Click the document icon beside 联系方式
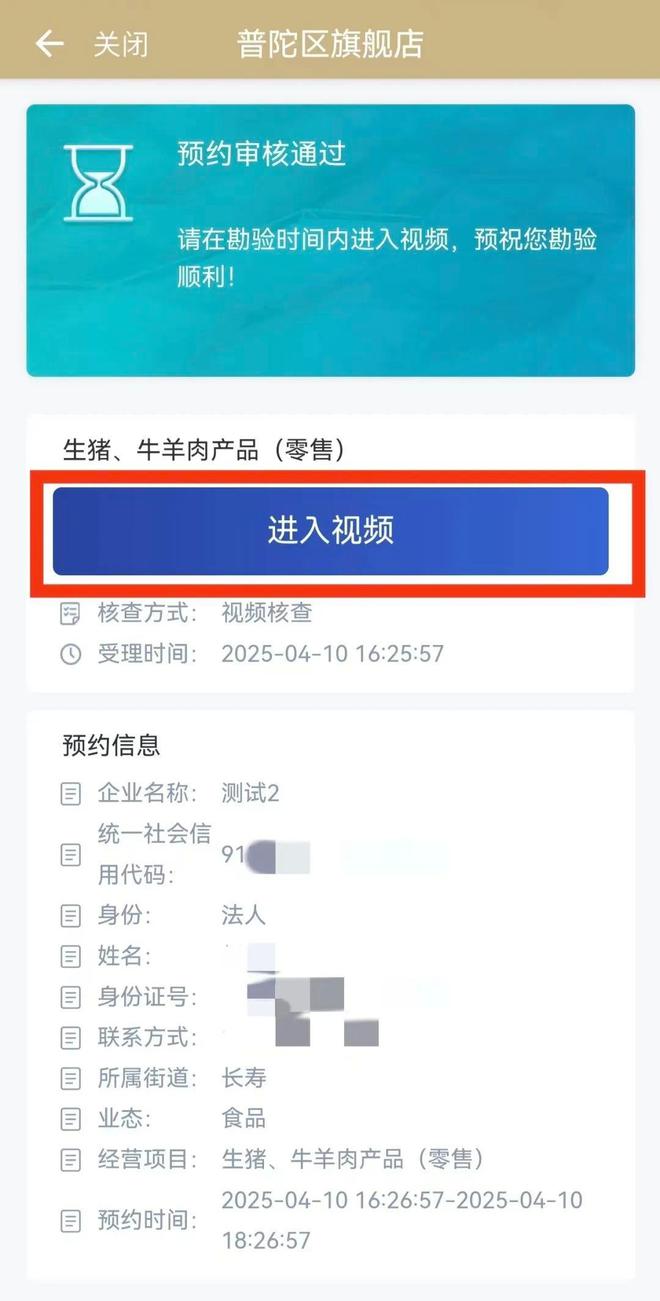 (x=70, y=1037)
